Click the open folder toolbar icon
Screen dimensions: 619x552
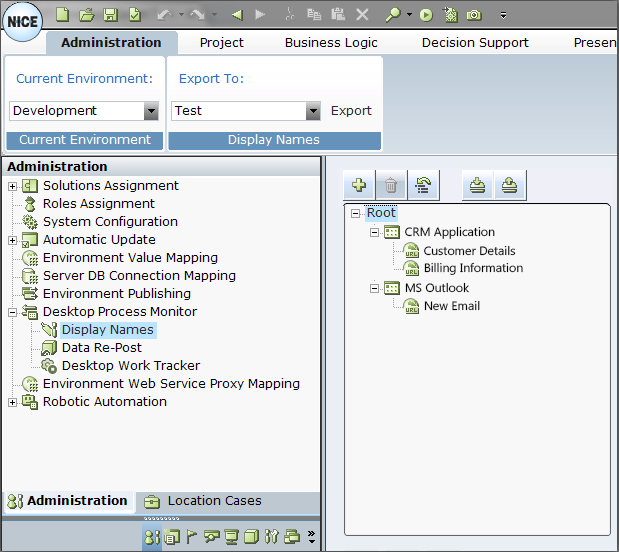pos(86,15)
